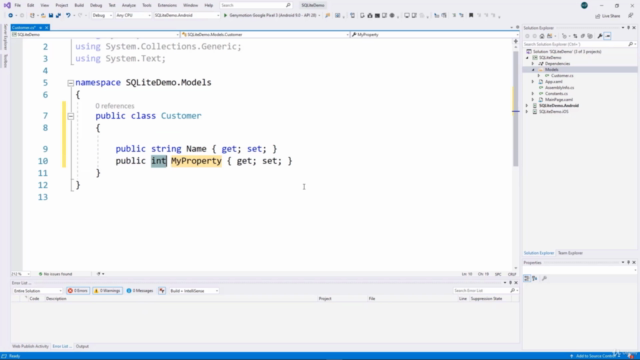640x360 pixels.
Task: Open Build + IntelliSense dropdown
Action: (194, 291)
